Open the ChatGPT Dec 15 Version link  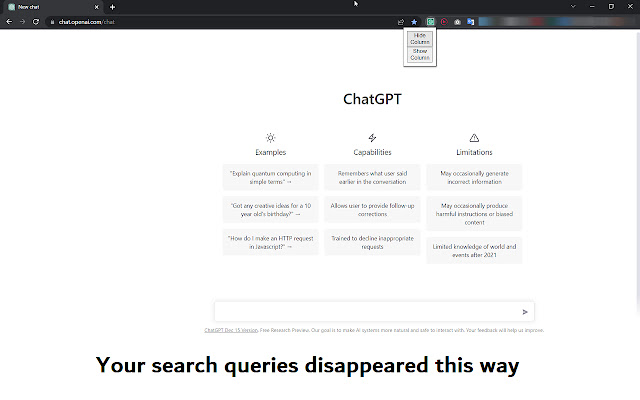pyautogui.click(x=230, y=329)
